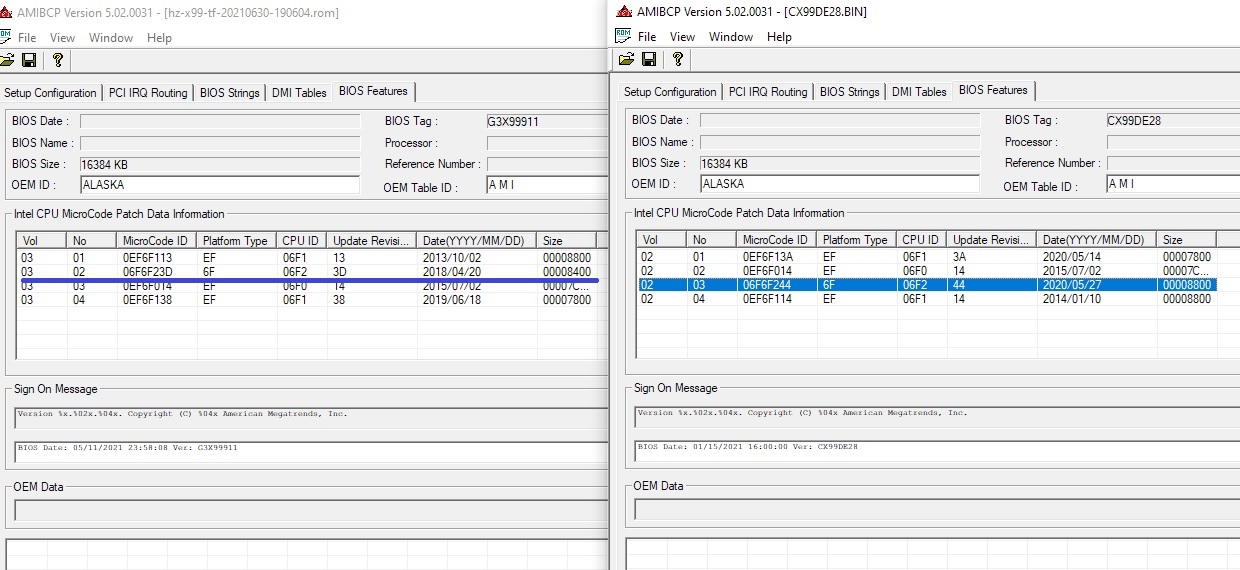Open View menu in left window
1240x570 pixels.
click(x=62, y=38)
